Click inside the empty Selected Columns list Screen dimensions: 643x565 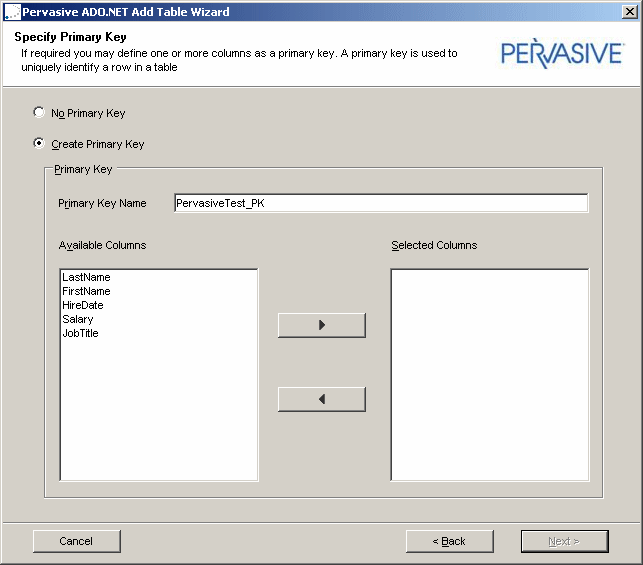[489, 374]
